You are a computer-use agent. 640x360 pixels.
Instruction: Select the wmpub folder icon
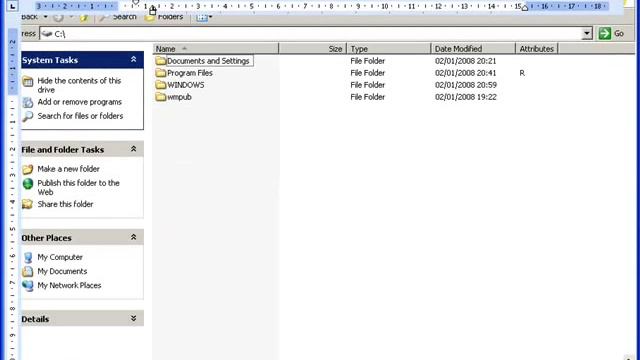[x=160, y=97]
